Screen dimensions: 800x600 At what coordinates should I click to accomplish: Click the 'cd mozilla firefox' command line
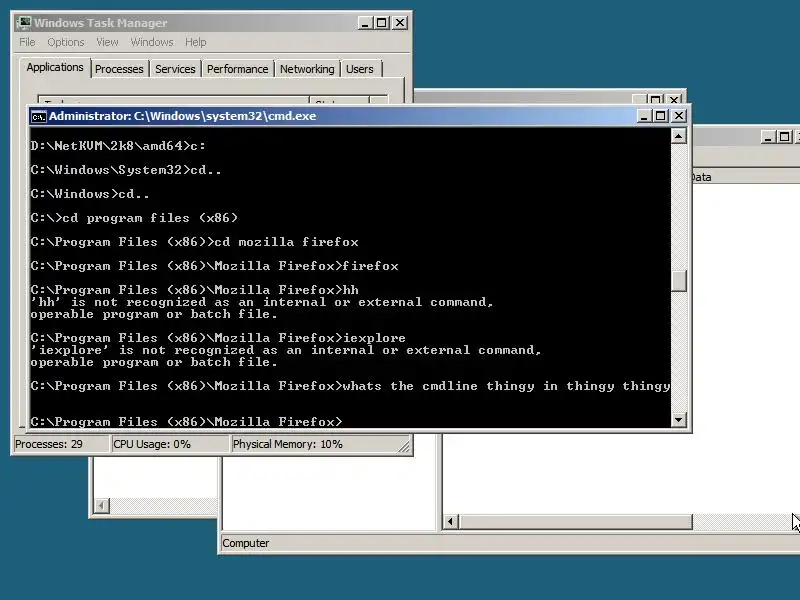tap(194, 242)
